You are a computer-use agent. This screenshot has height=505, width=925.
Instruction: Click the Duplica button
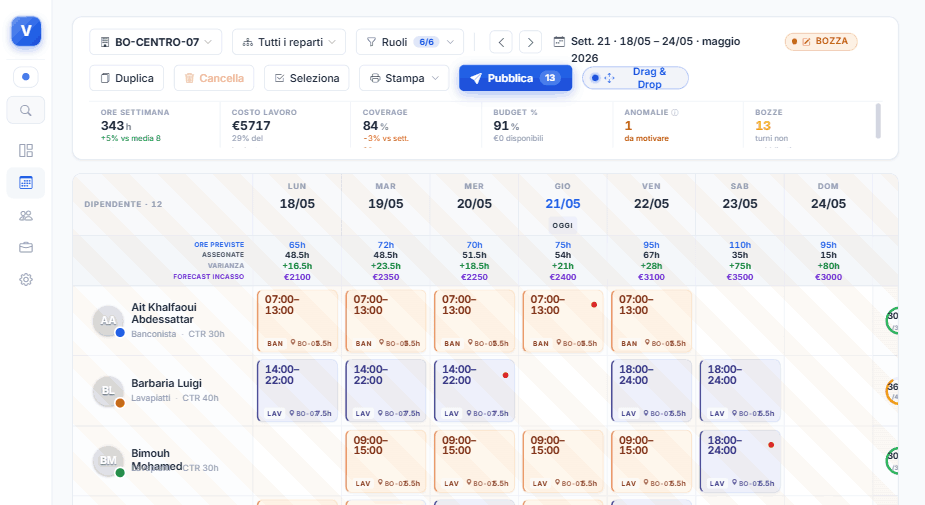click(x=127, y=78)
